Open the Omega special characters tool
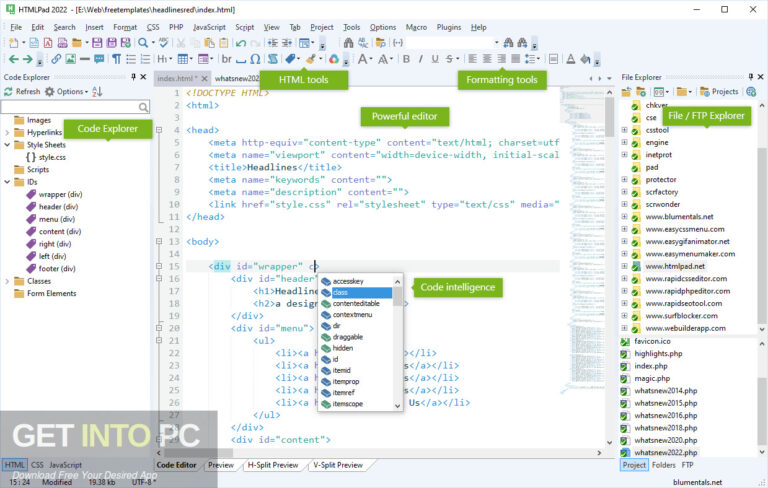The height and width of the screenshot is (488, 768). pos(255,59)
